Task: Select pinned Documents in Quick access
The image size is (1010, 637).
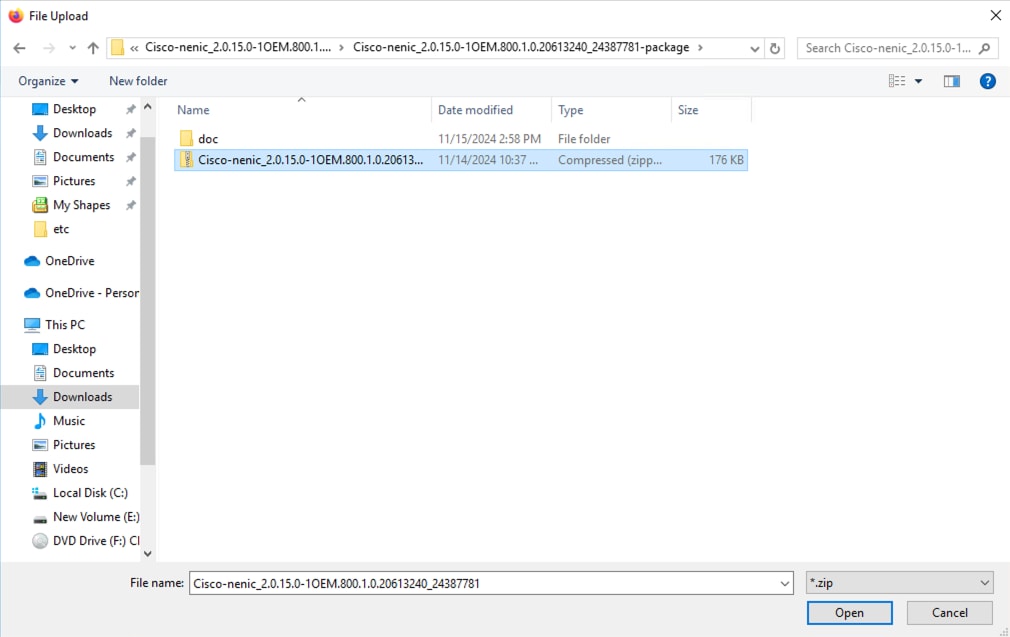Action: click(83, 157)
